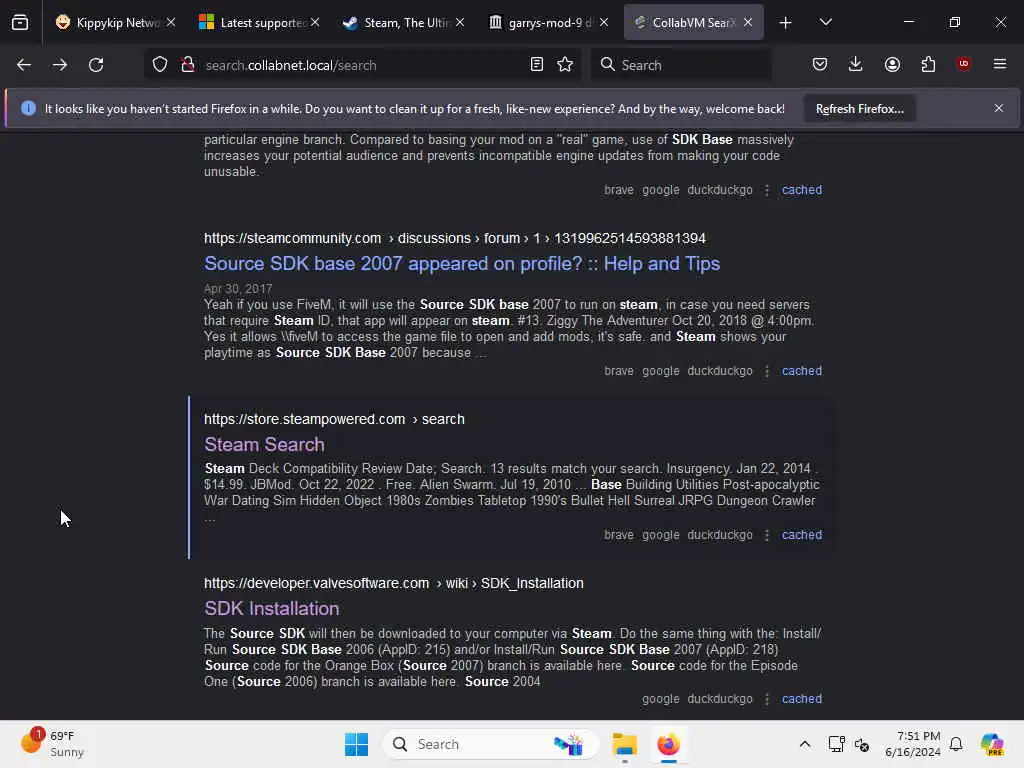Open notifications bell icon

956,744
